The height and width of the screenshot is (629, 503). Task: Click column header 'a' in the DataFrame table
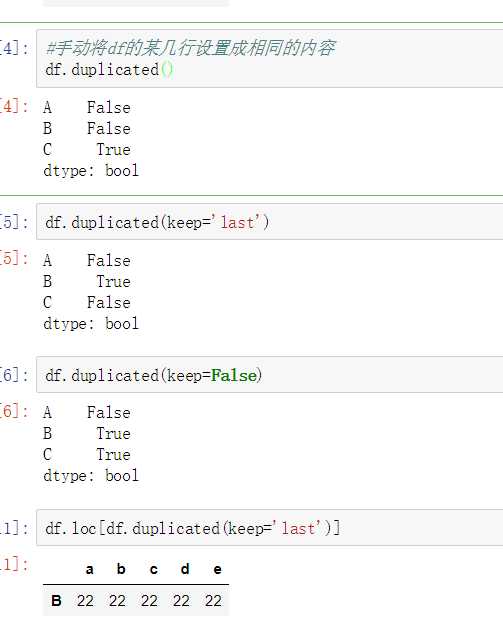[x=89, y=569]
